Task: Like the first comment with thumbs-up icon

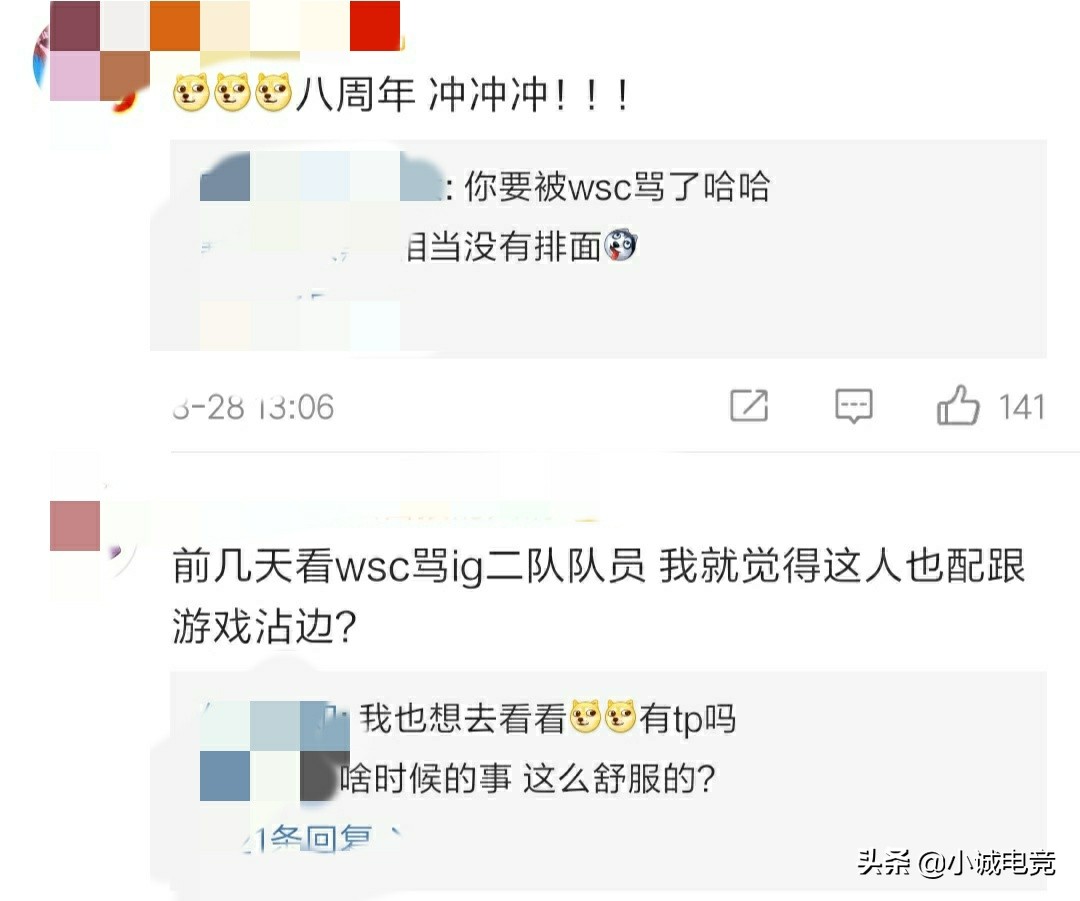Action: (x=957, y=404)
